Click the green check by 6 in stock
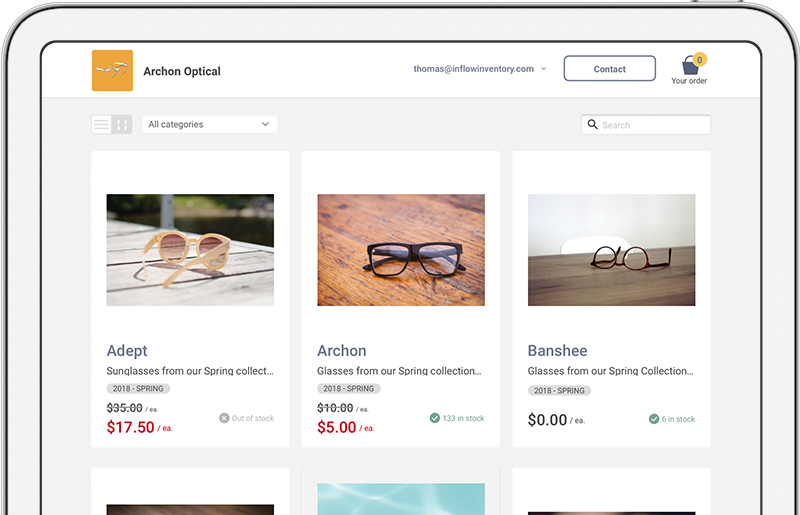 tap(654, 419)
